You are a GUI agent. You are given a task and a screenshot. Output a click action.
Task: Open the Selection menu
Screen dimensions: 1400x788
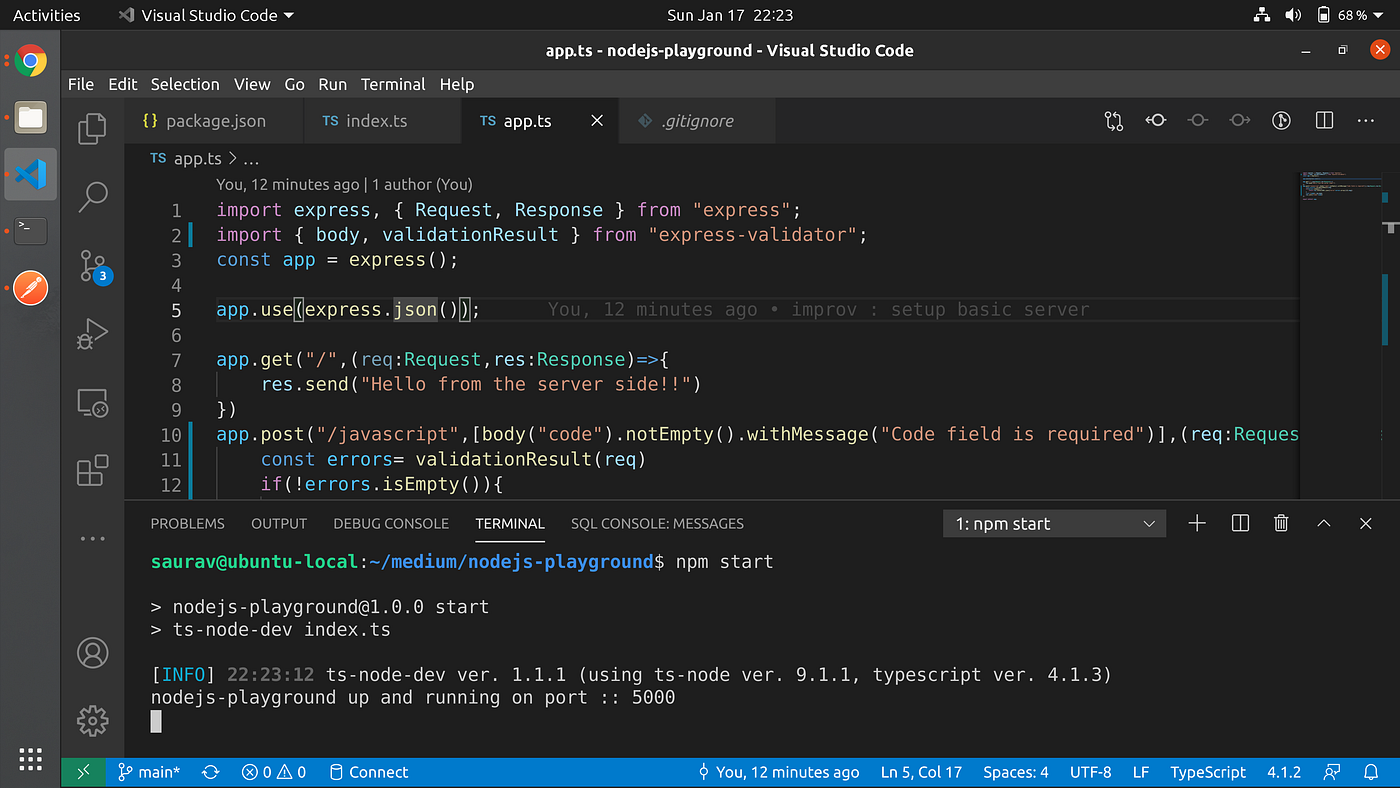coord(185,84)
